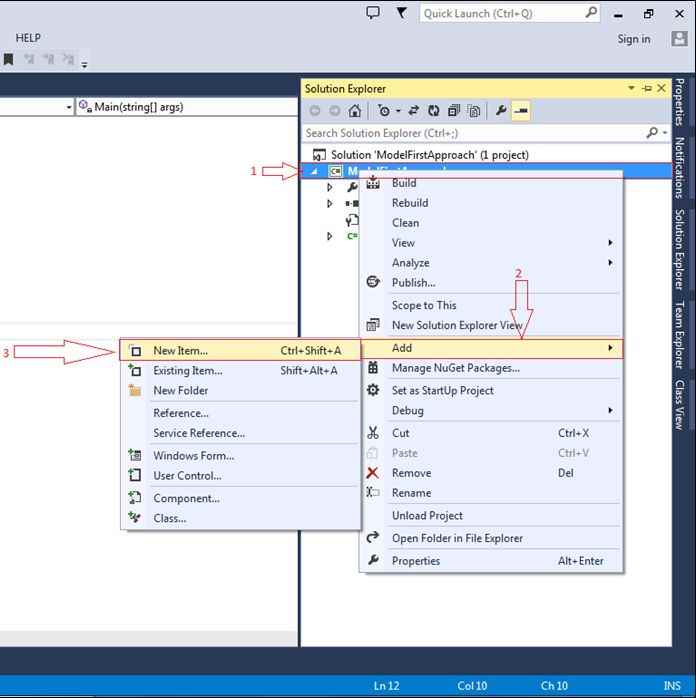
Task: Toggle the Preview Selected Items button
Action: coord(521,110)
